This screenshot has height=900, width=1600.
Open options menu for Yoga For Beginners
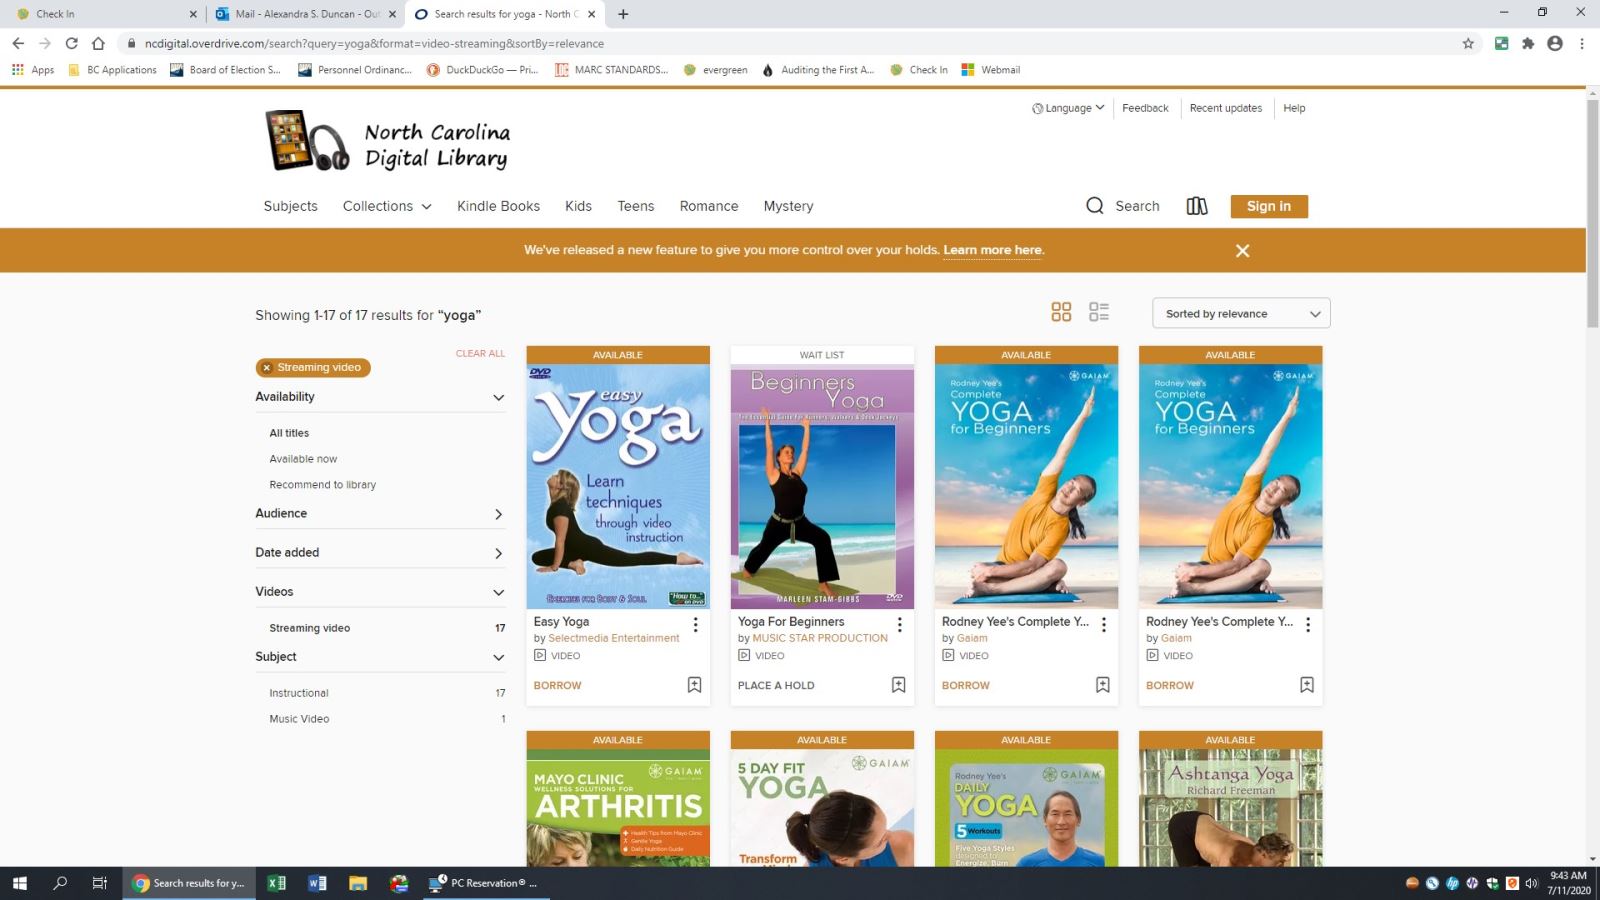tap(899, 625)
